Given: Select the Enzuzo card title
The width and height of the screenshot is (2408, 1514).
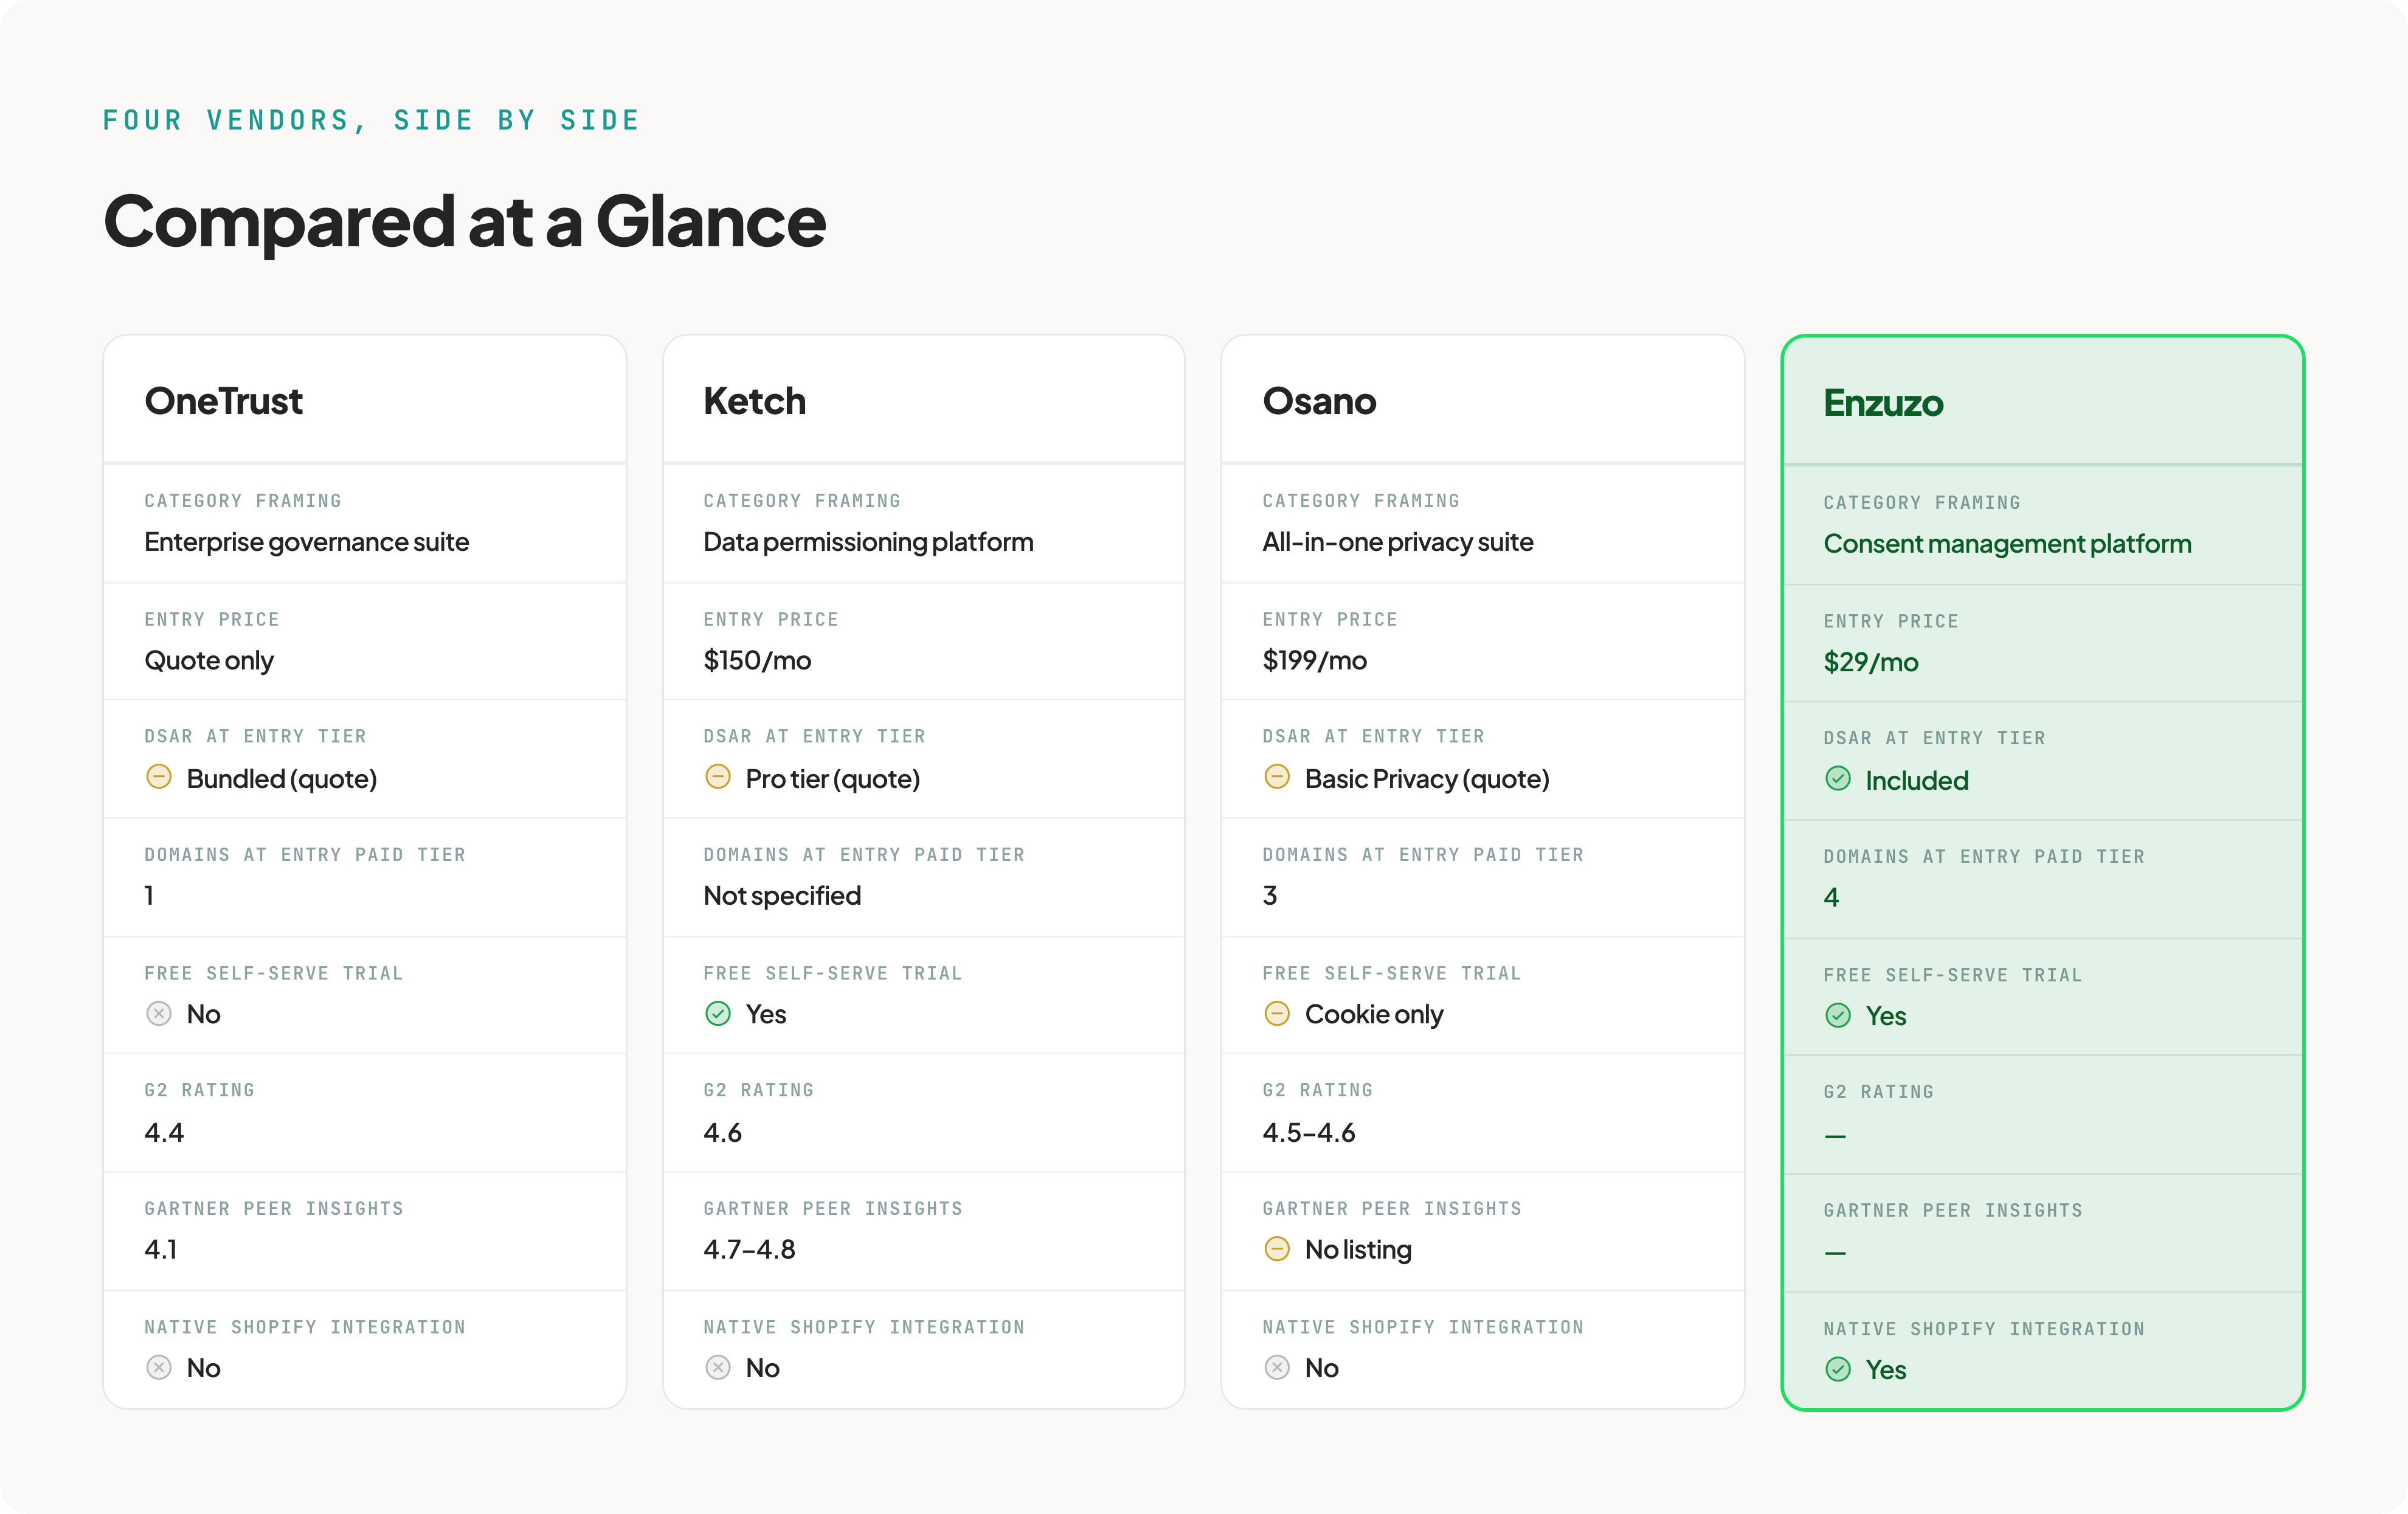Looking at the screenshot, I should [1883, 403].
